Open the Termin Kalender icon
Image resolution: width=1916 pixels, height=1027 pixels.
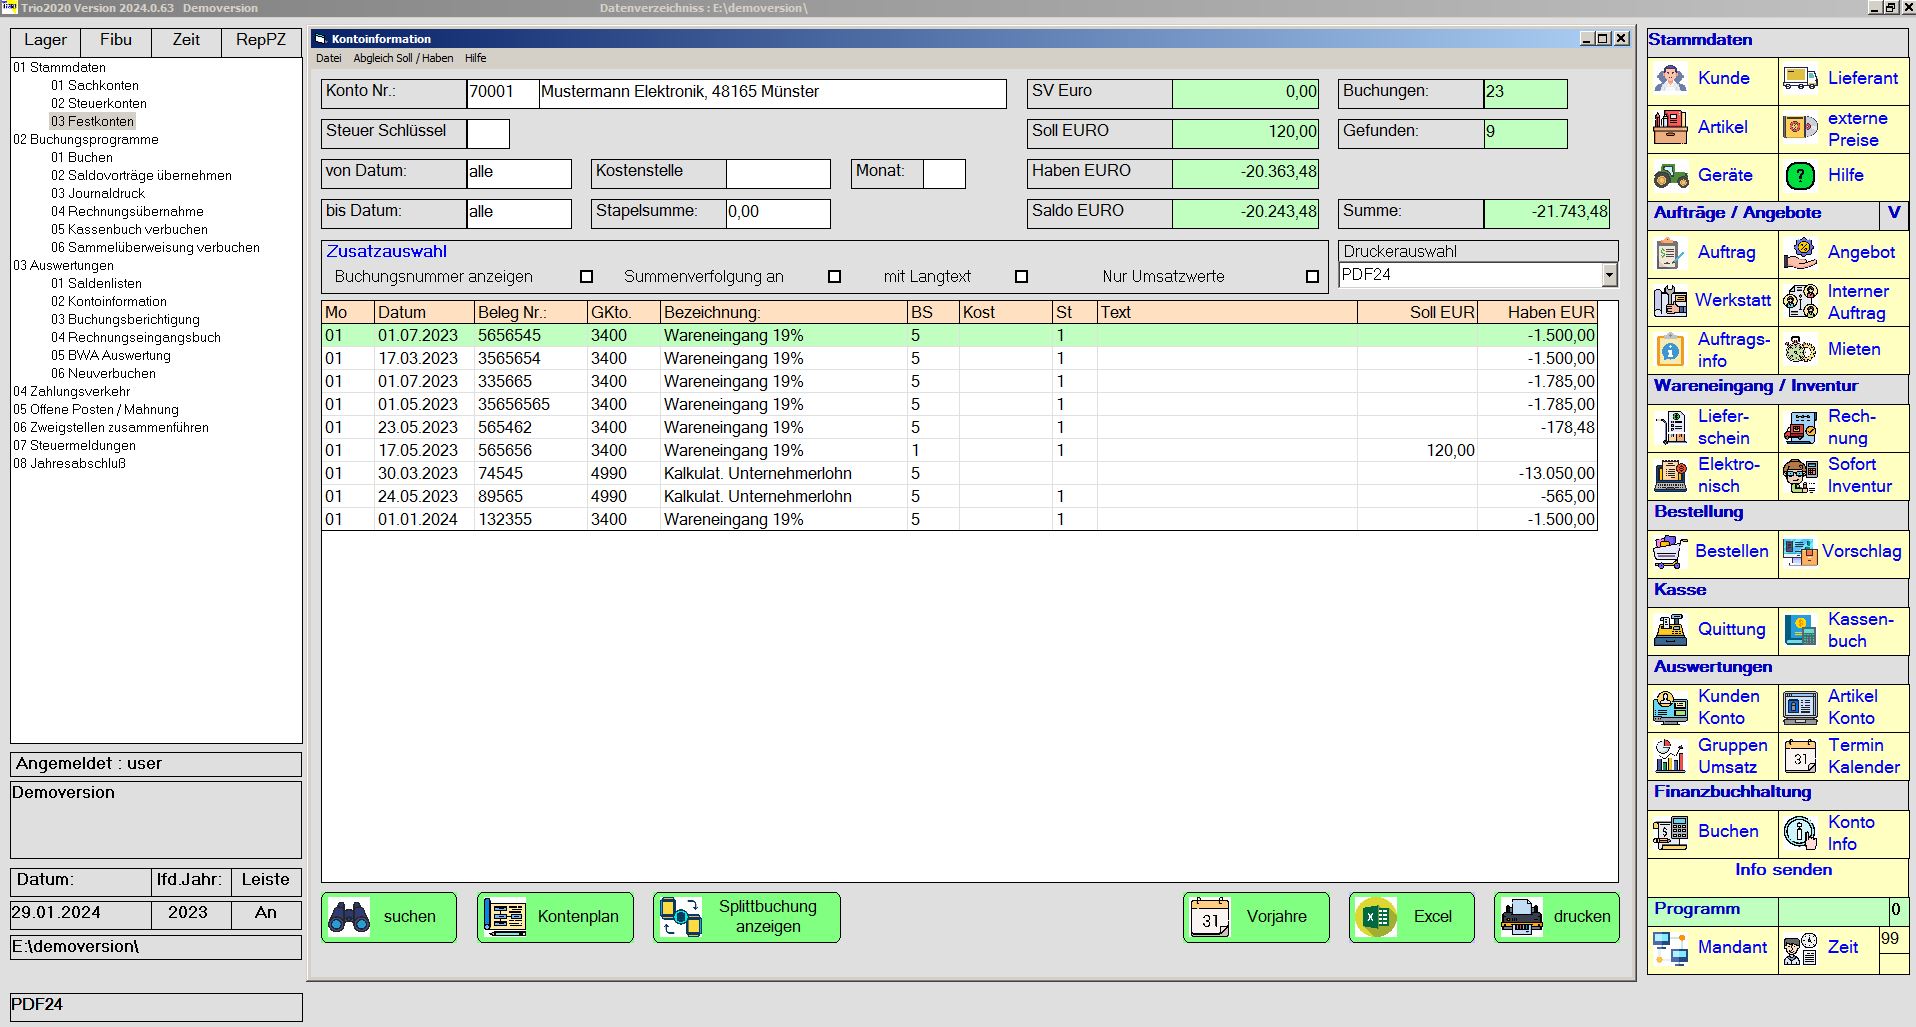[x=1800, y=756]
